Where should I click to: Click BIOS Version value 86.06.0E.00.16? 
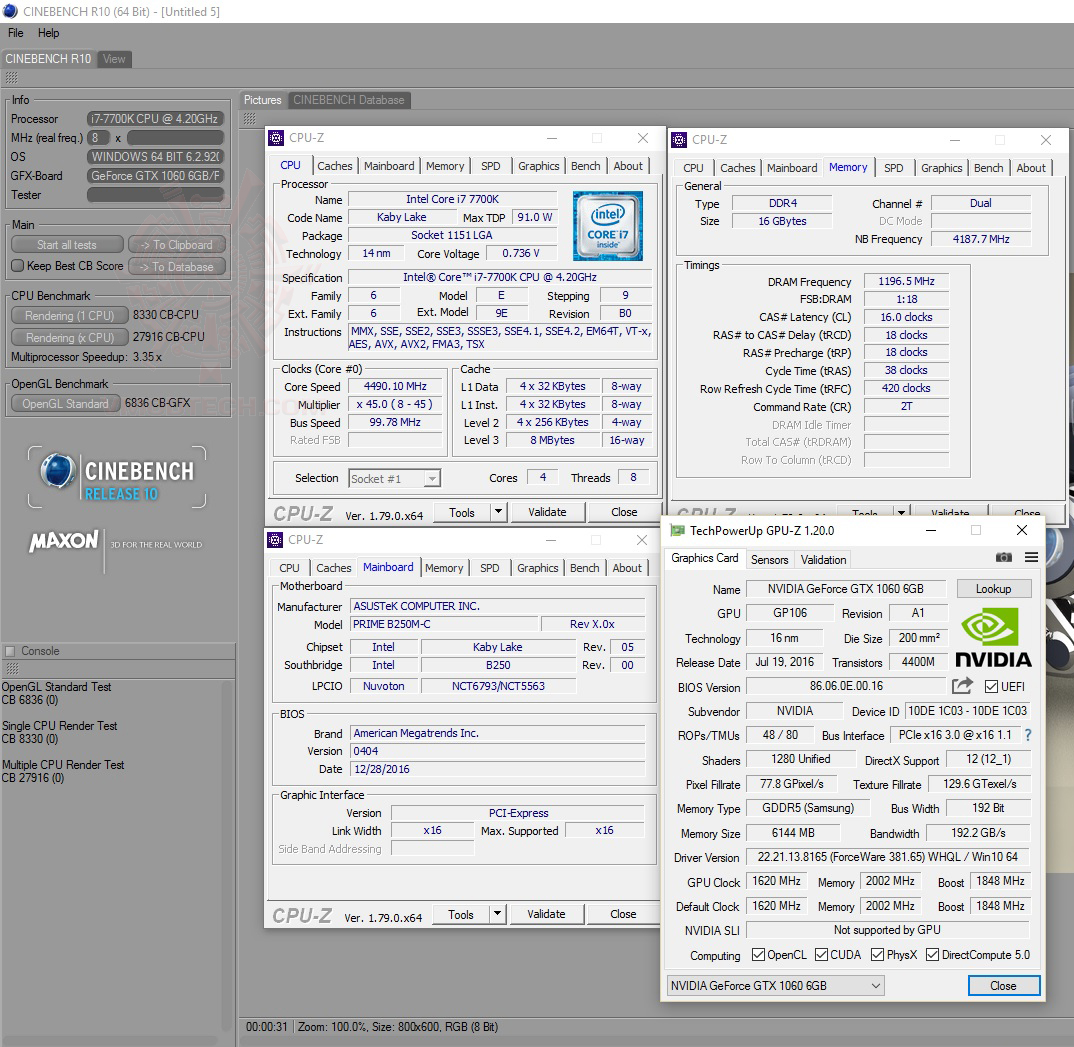point(847,686)
